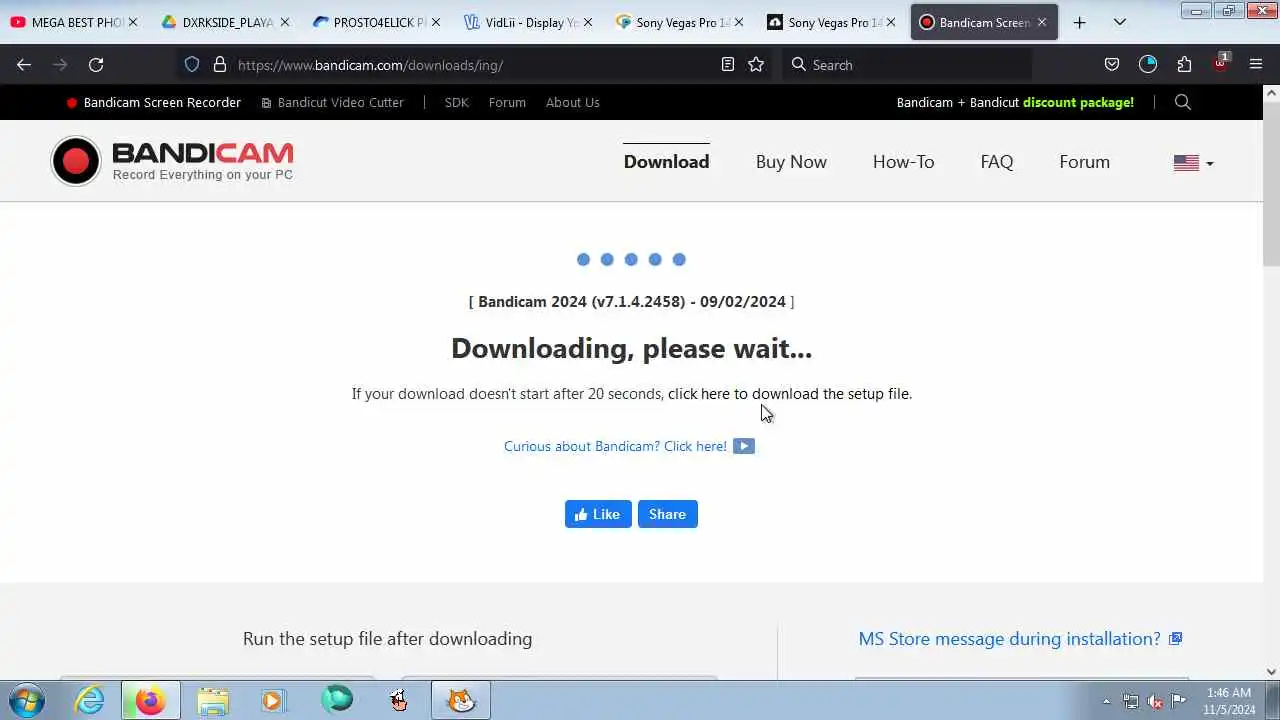
Task: Click Curious about Bandicam link
Action: [629, 446]
